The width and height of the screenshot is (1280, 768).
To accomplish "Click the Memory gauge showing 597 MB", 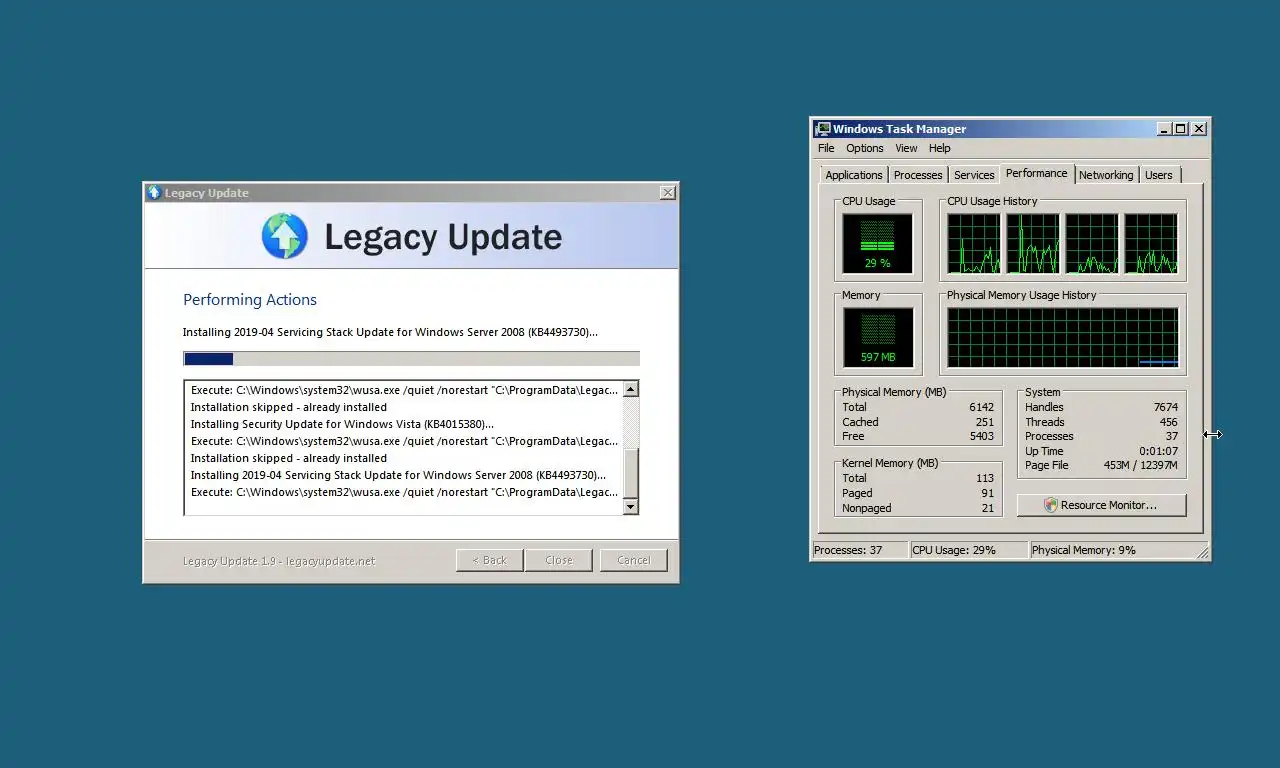I will pos(878,337).
